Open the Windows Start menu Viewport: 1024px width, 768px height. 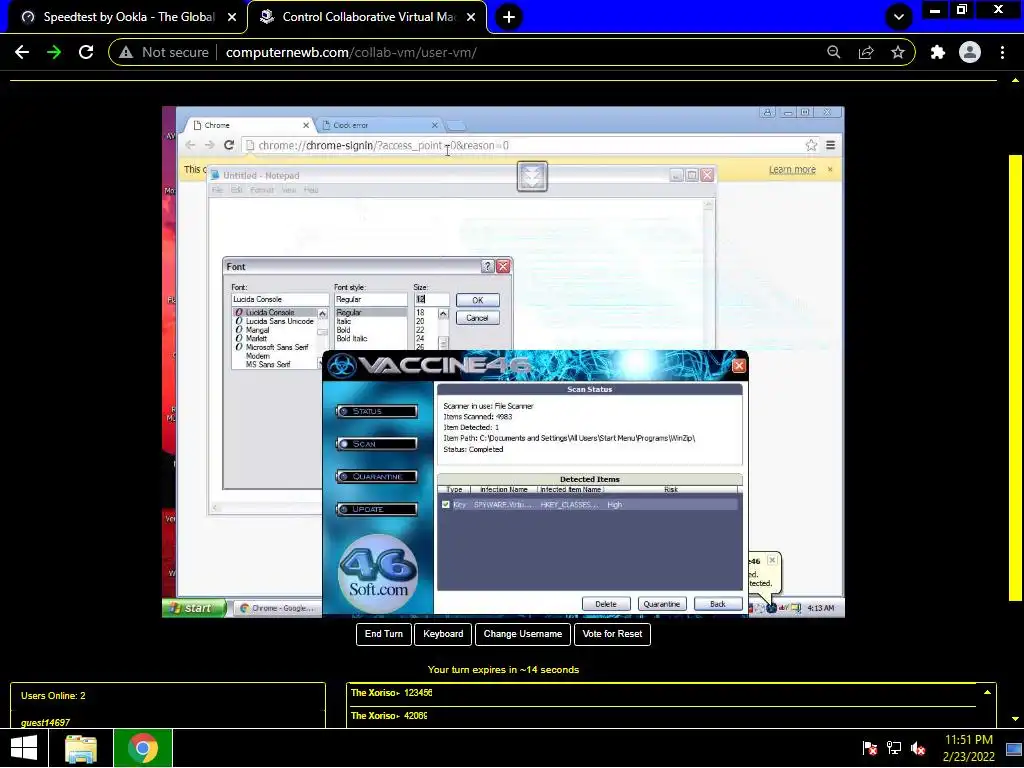(x=24, y=748)
